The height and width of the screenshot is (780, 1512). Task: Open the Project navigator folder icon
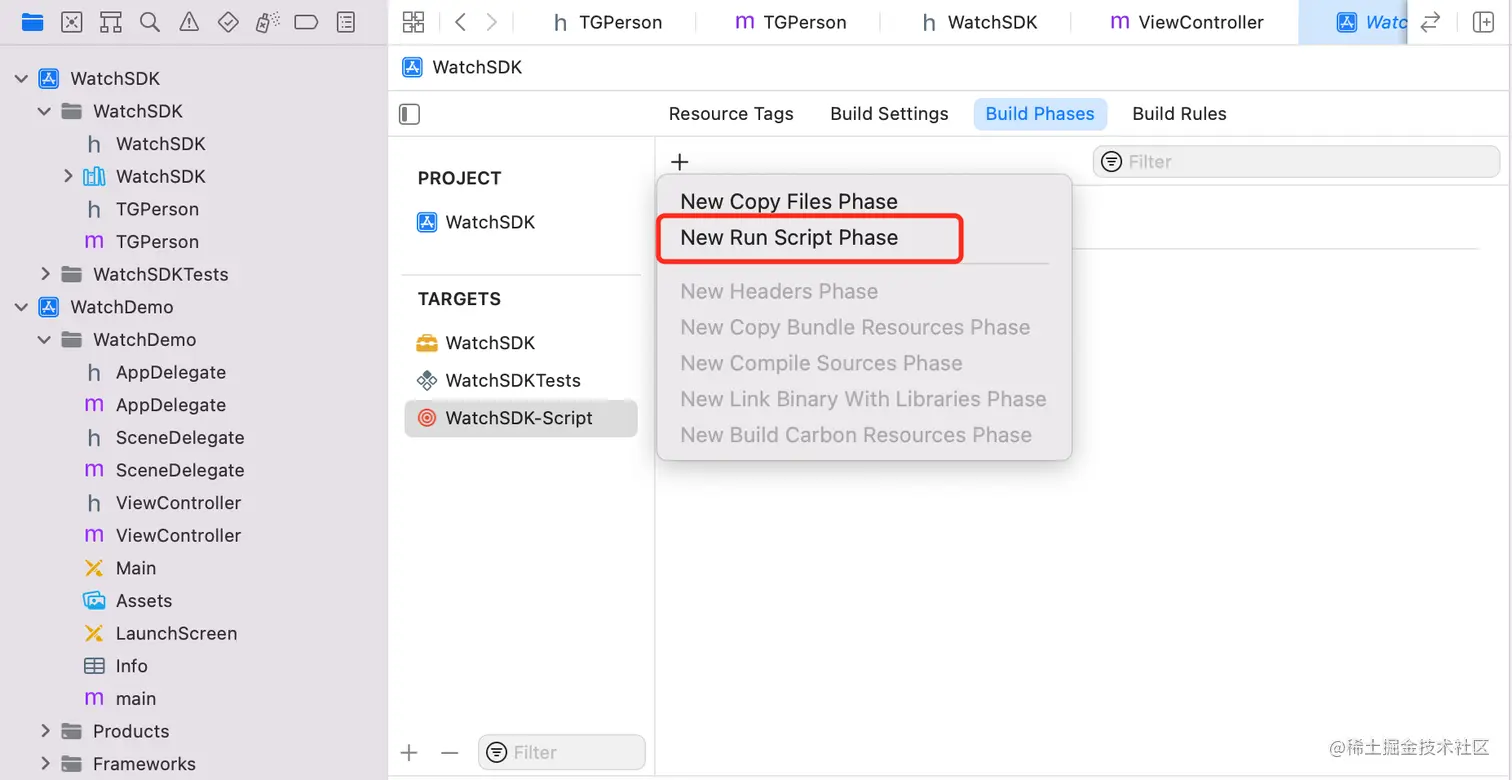pos(32,22)
